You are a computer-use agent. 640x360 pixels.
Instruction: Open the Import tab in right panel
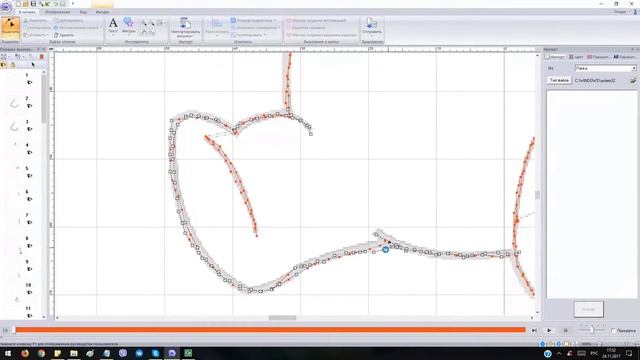pos(555,57)
